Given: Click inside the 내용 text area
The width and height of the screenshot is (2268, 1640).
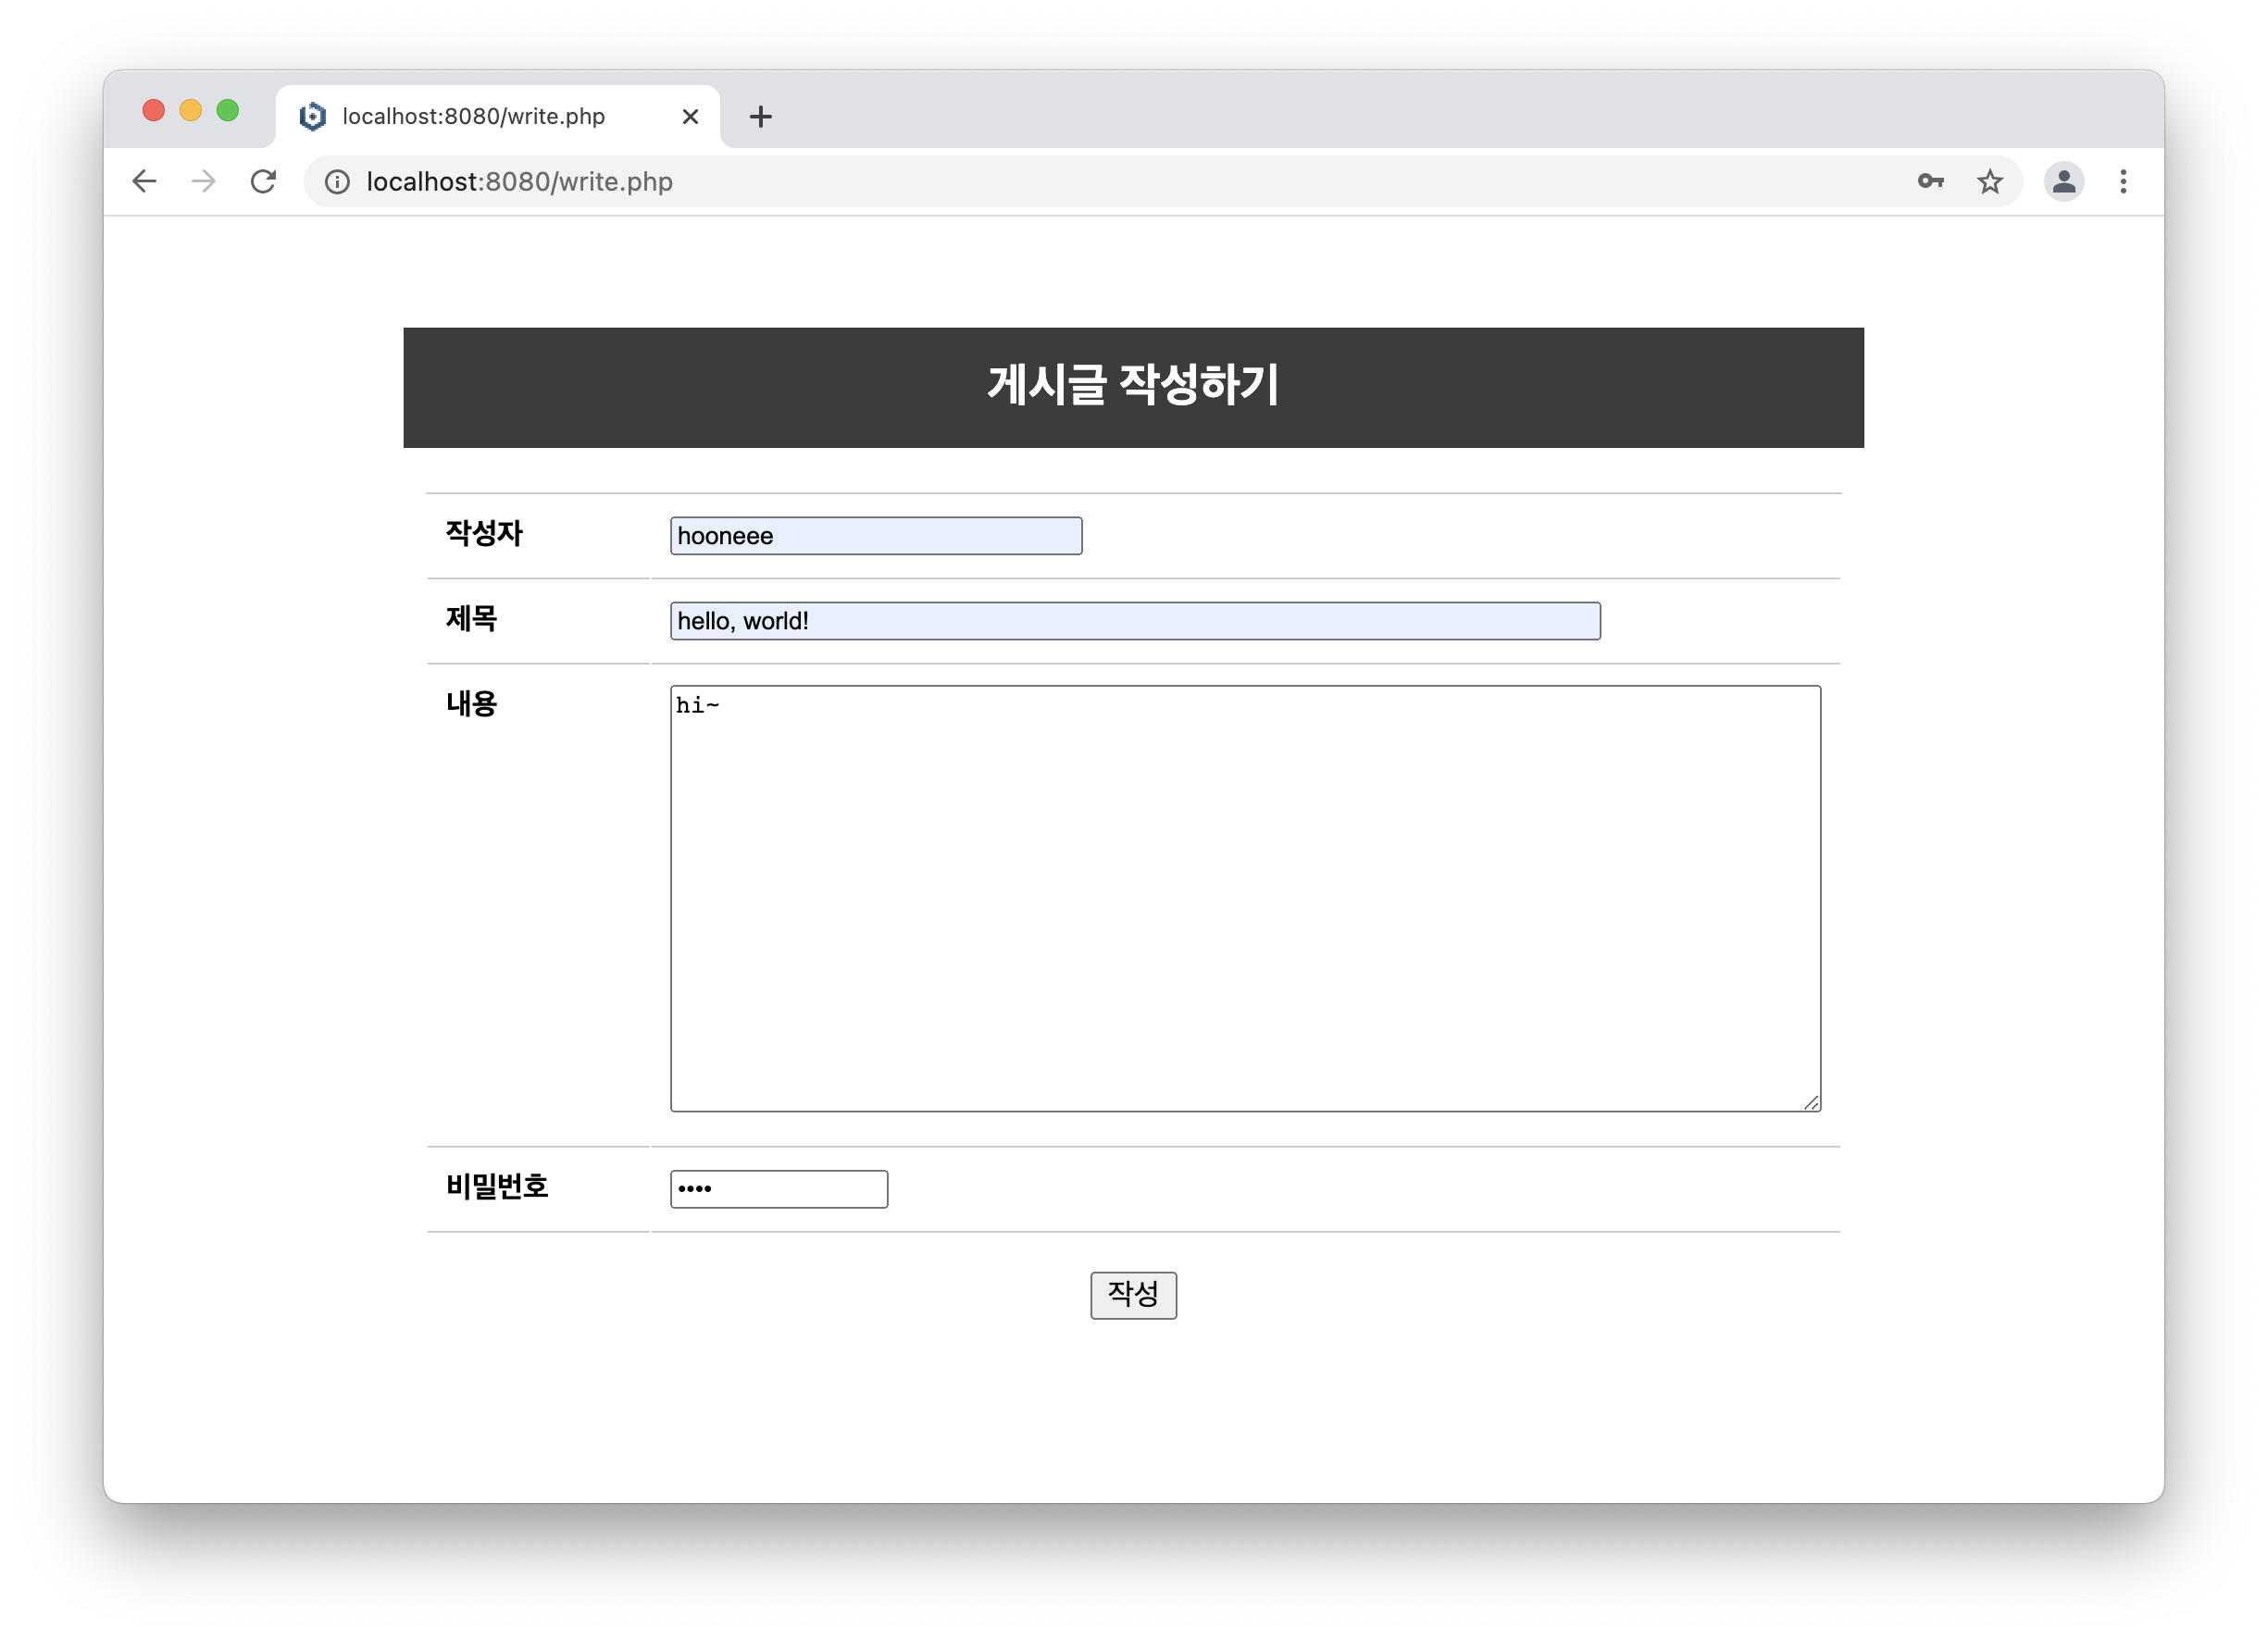Looking at the screenshot, I should pos(1244,897).
